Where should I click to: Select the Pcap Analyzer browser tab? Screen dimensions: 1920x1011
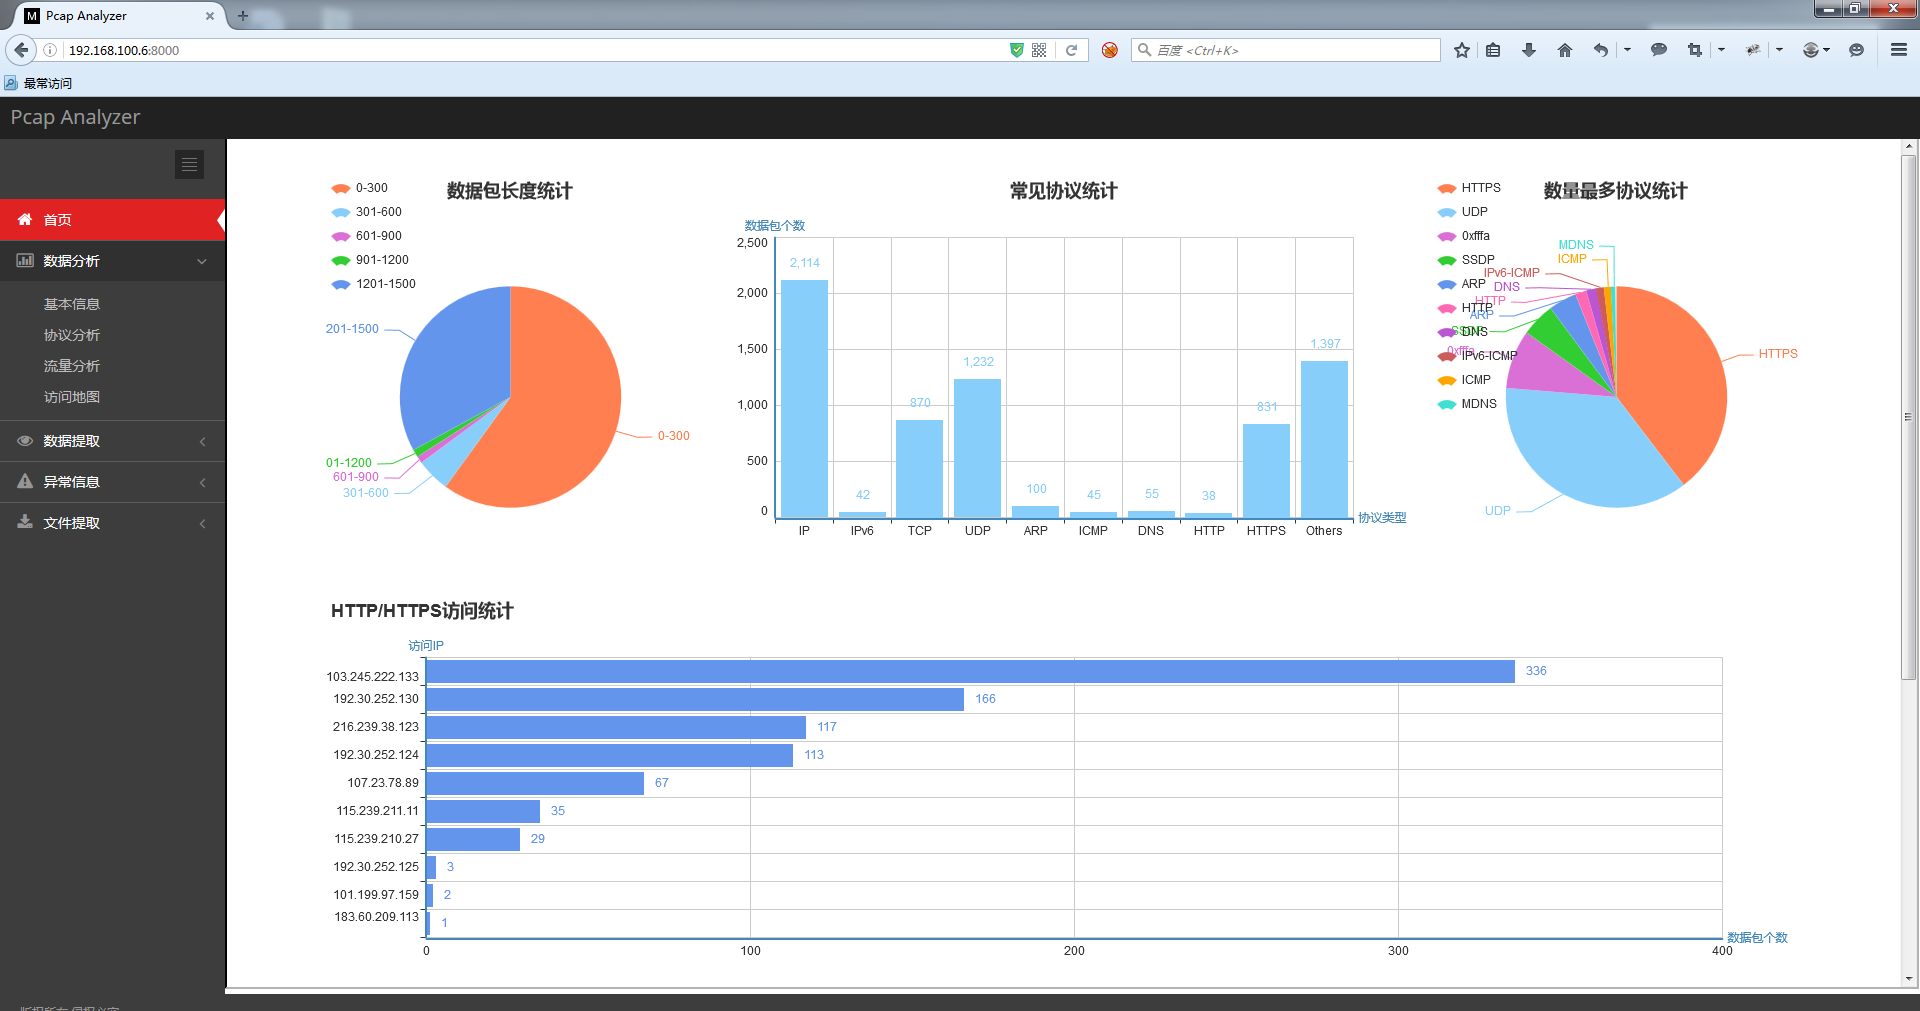click(x=110, y=15)
